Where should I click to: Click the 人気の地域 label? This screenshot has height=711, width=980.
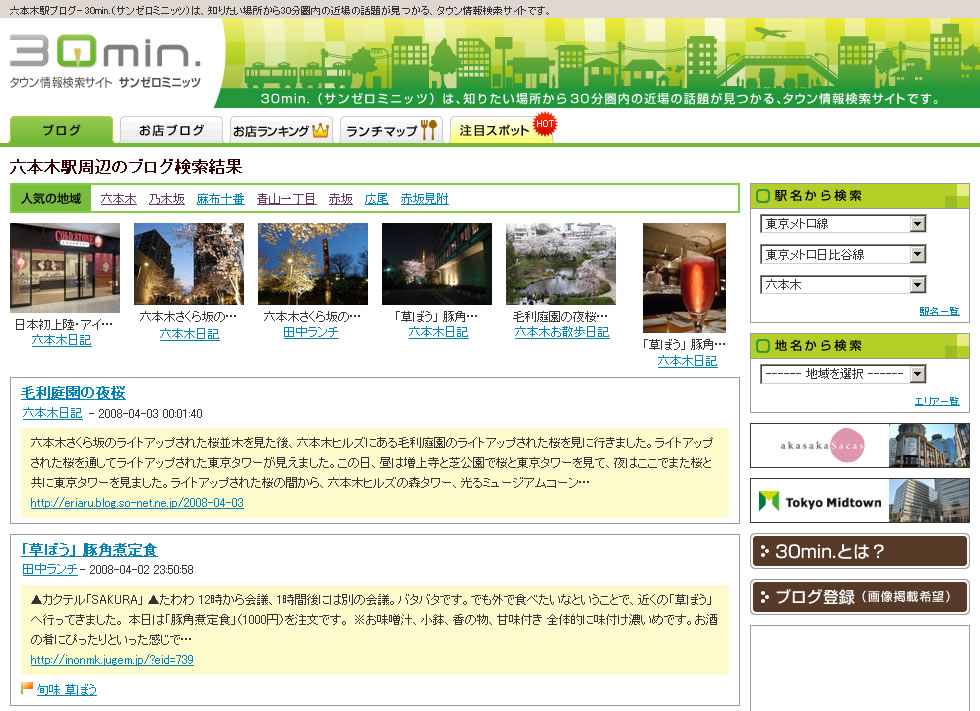51,198
